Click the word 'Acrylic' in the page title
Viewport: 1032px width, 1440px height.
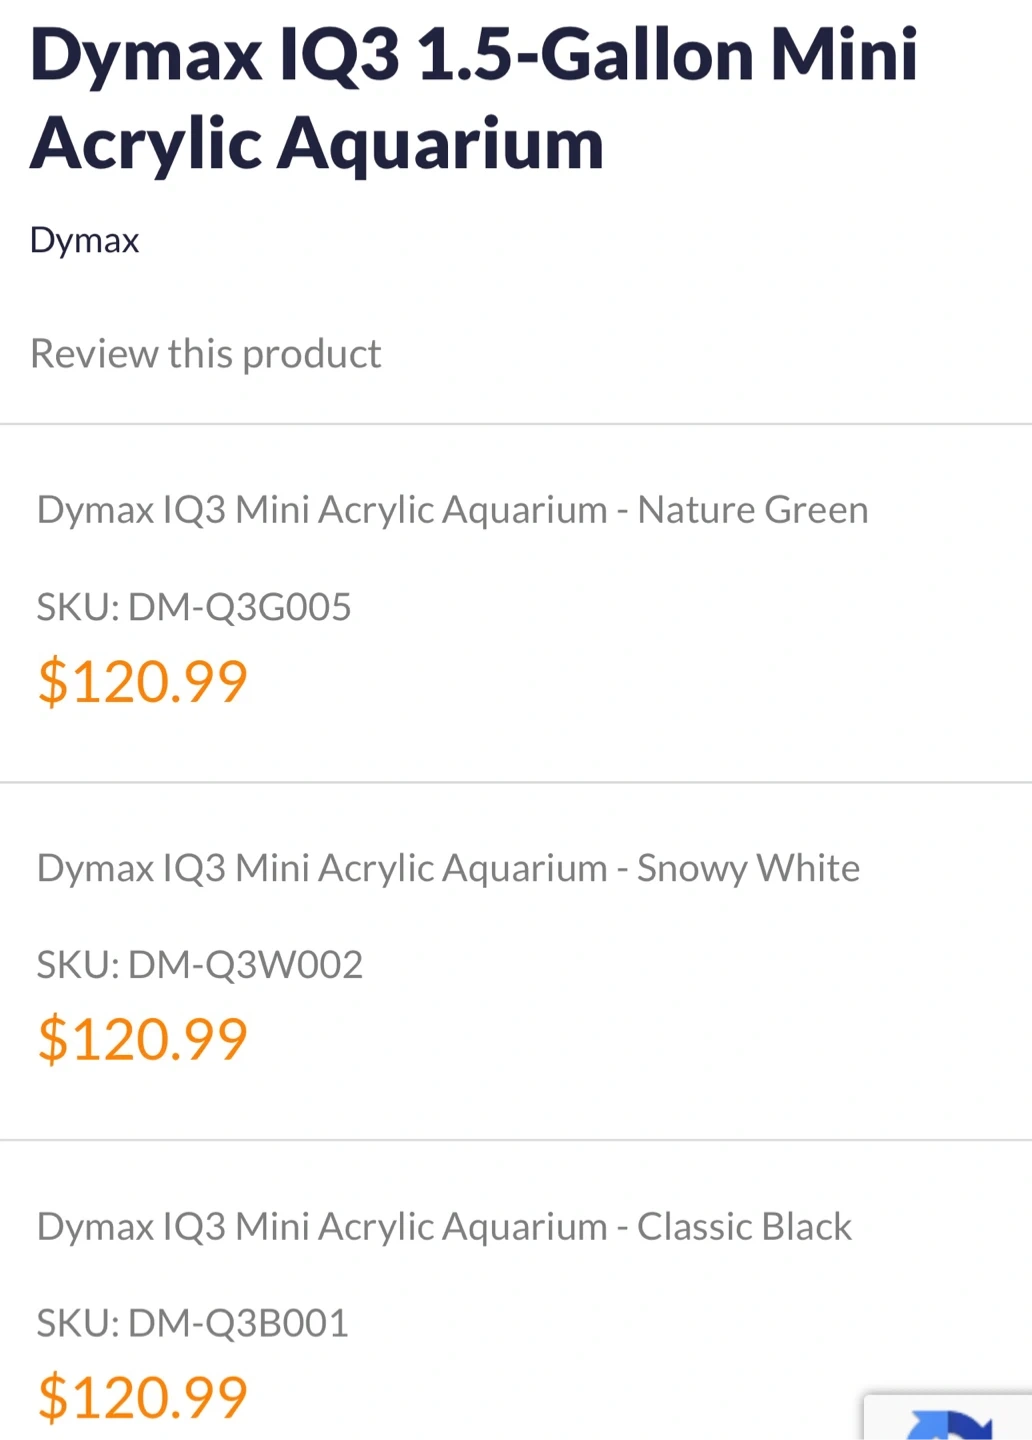point(146,144)
